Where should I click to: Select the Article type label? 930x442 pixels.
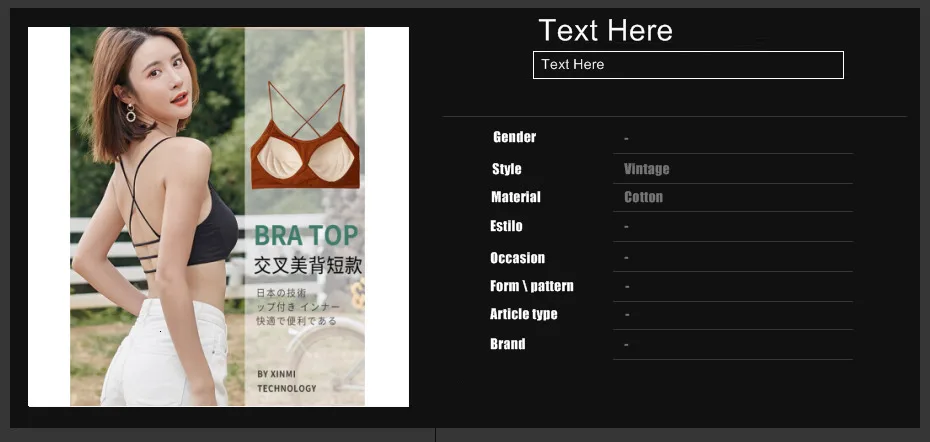523,314
